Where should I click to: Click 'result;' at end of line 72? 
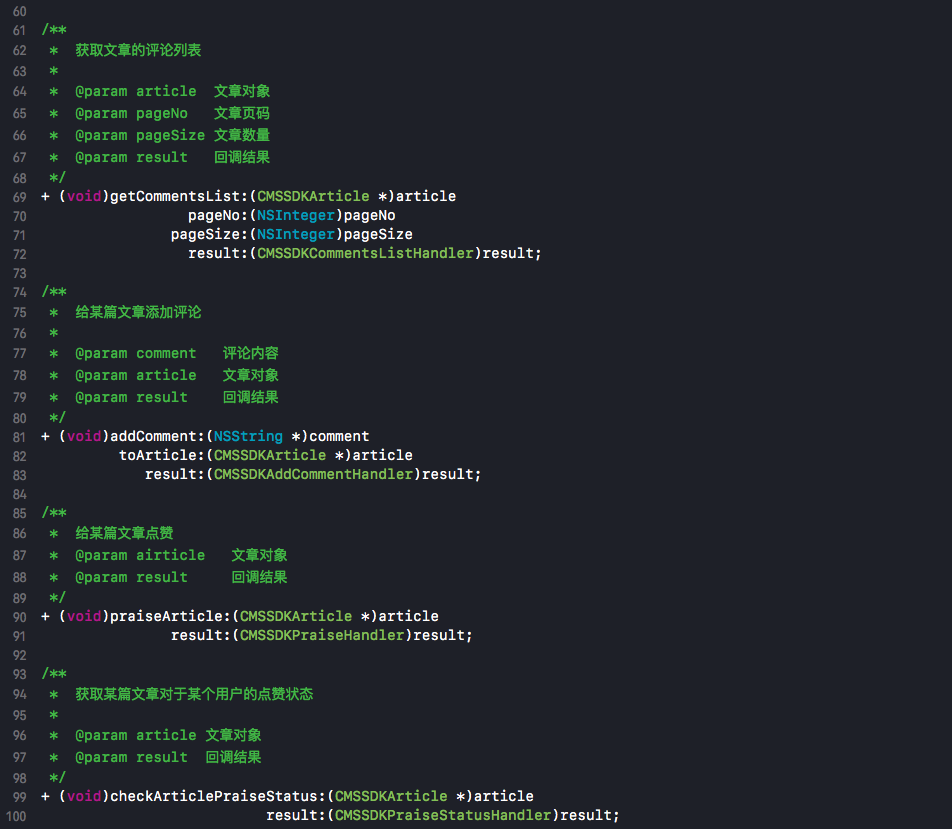tap(512, 253)
